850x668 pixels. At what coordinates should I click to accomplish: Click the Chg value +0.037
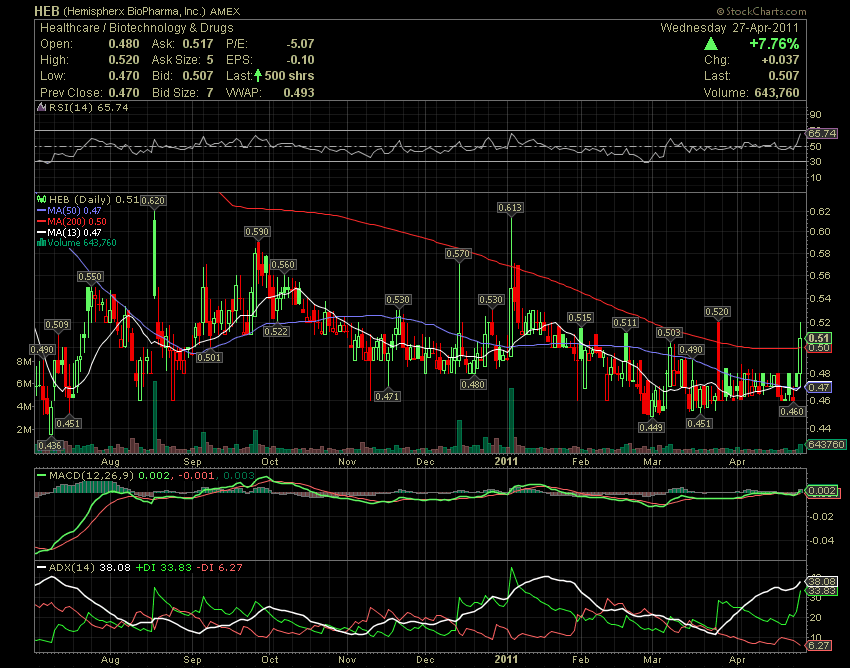(780, 60)
